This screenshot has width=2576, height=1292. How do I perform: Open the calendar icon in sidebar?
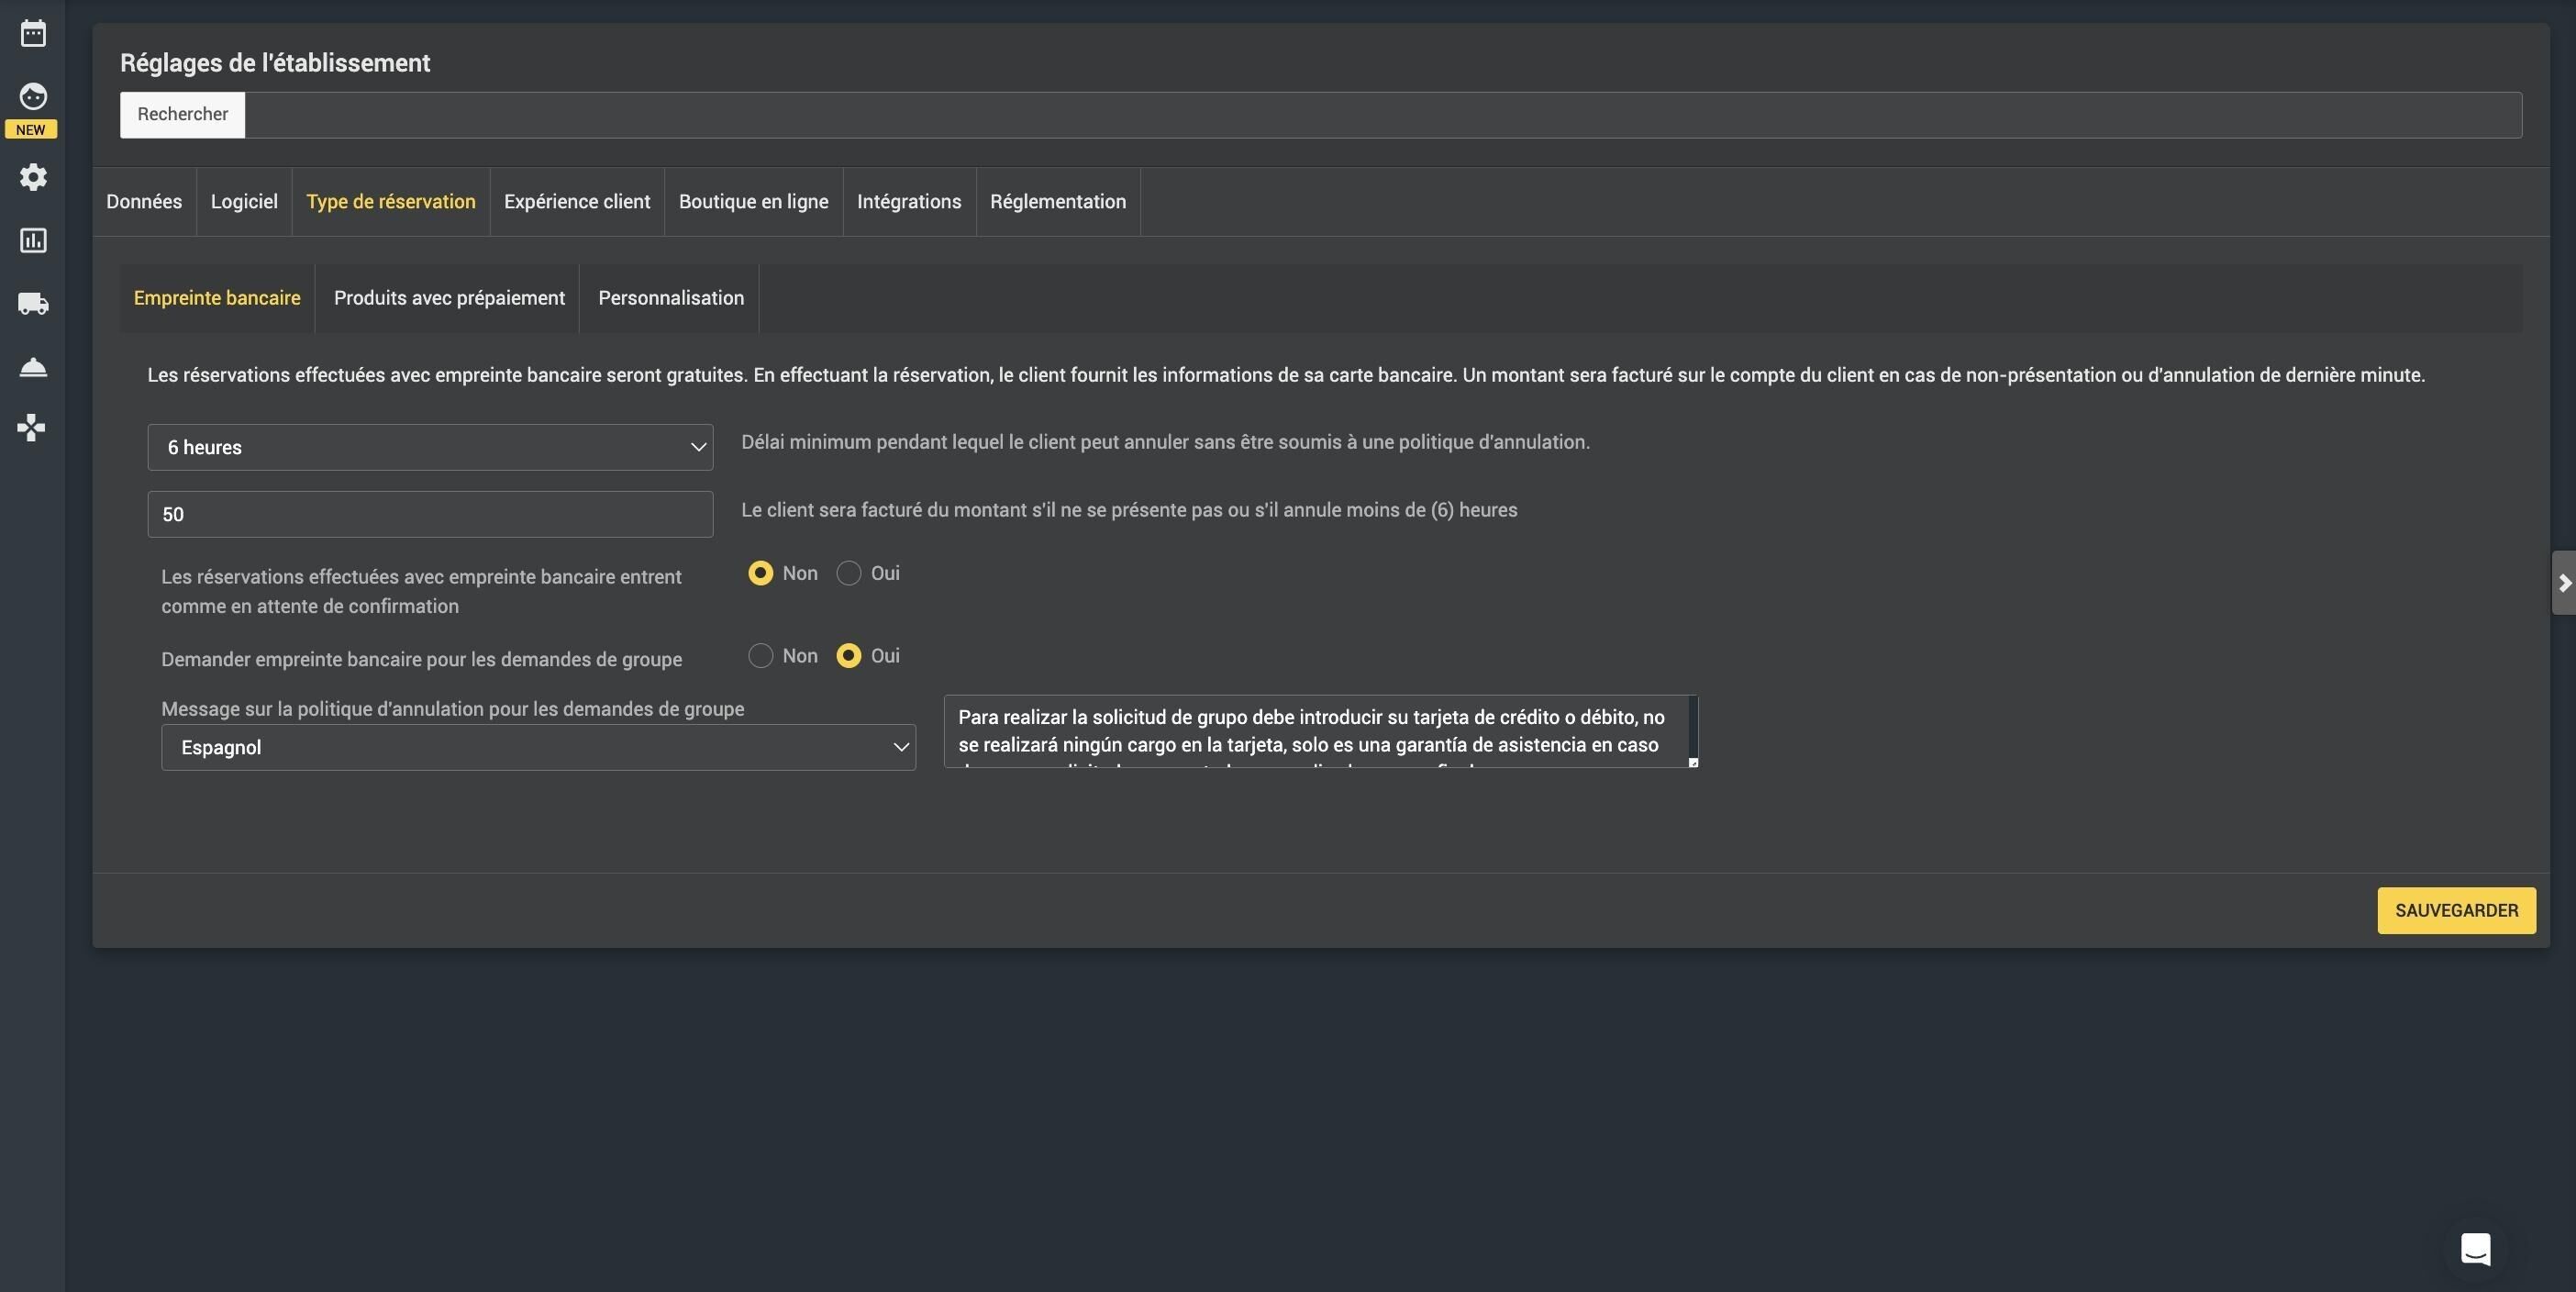tap(33, 33)
